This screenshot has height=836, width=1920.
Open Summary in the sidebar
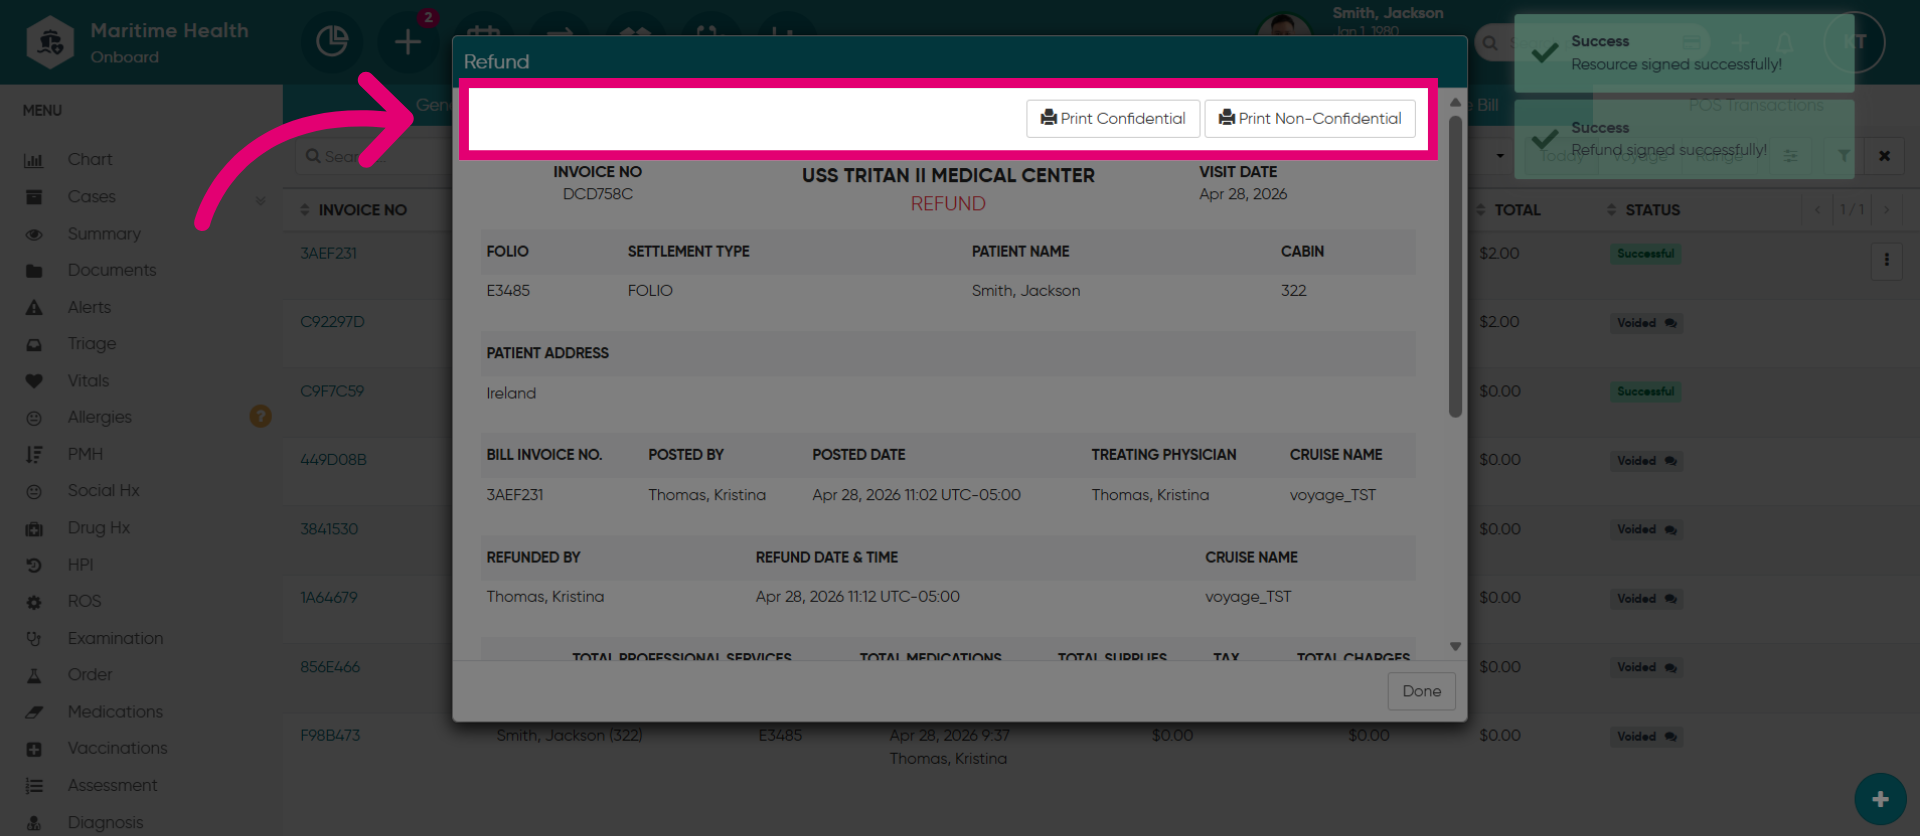pyautogui.click(x=104, y=234)
